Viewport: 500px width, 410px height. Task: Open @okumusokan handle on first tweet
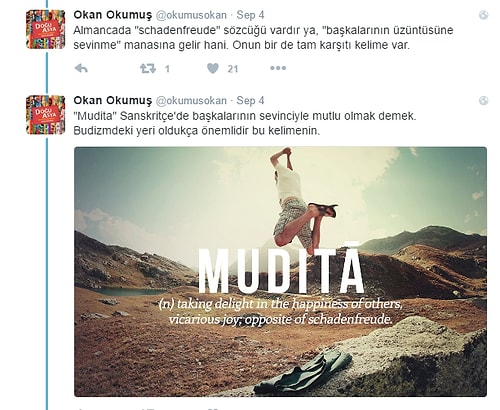click(191, 15)
